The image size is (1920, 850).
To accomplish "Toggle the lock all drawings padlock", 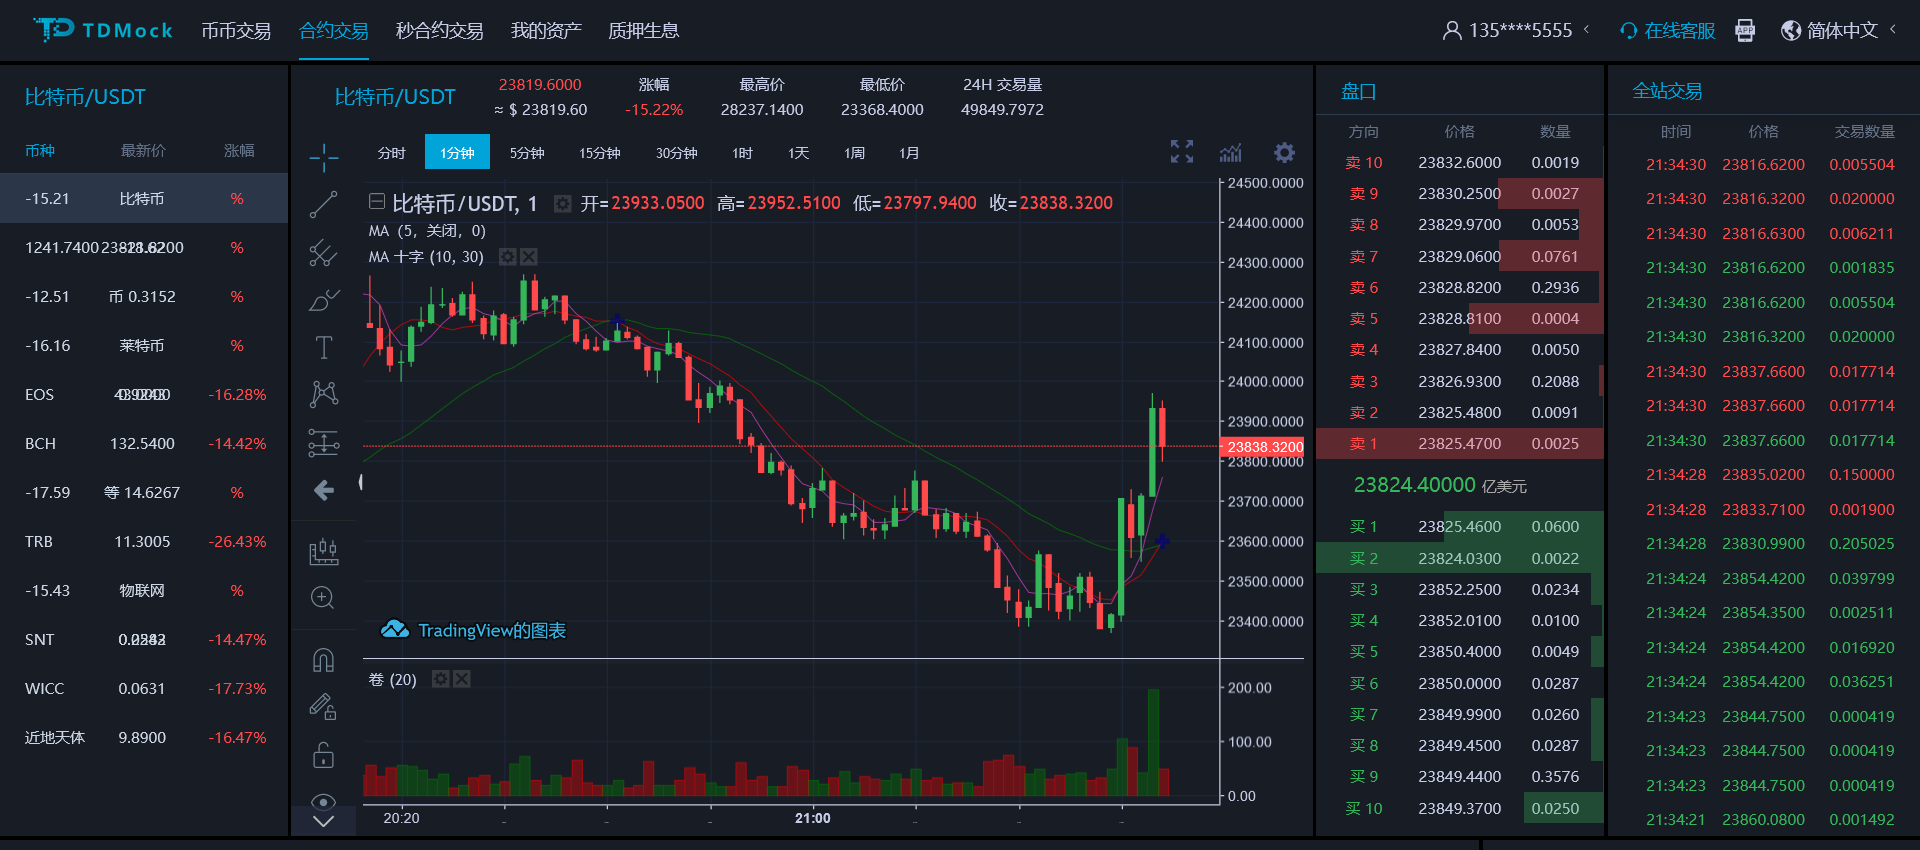I will [x=323, y=755].
